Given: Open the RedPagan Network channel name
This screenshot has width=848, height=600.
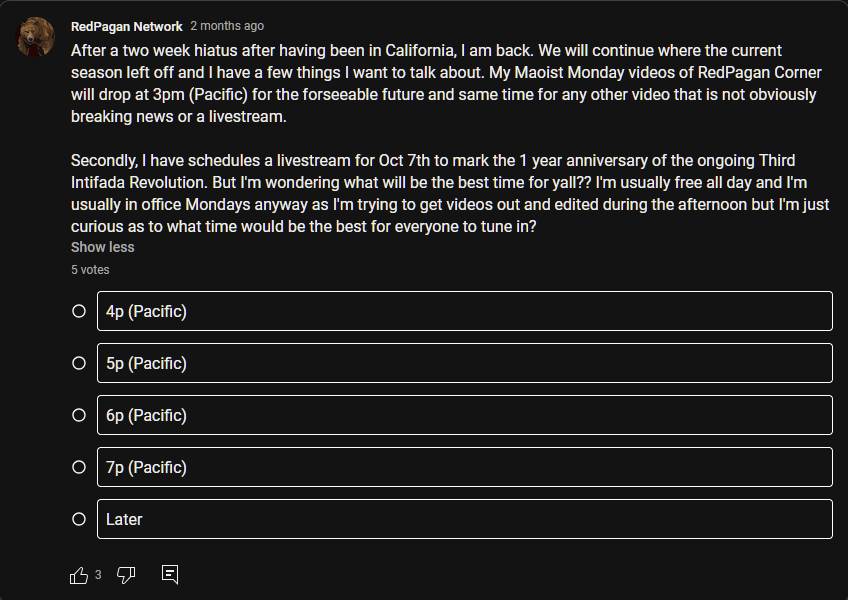Looking at the screenshot, I should coord(126,26).
